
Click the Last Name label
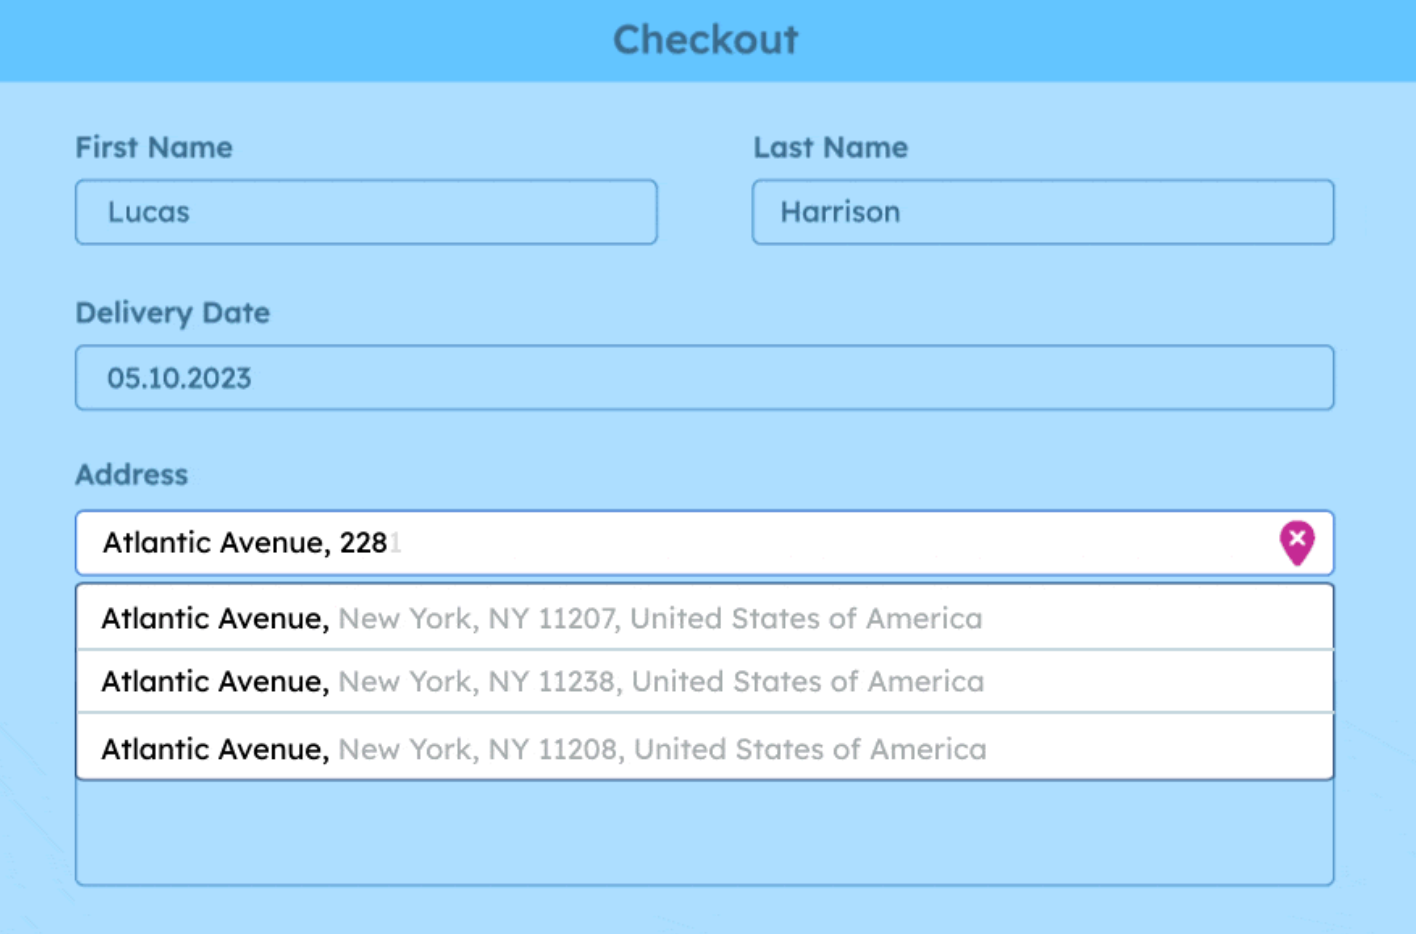[x=830, y=147]
